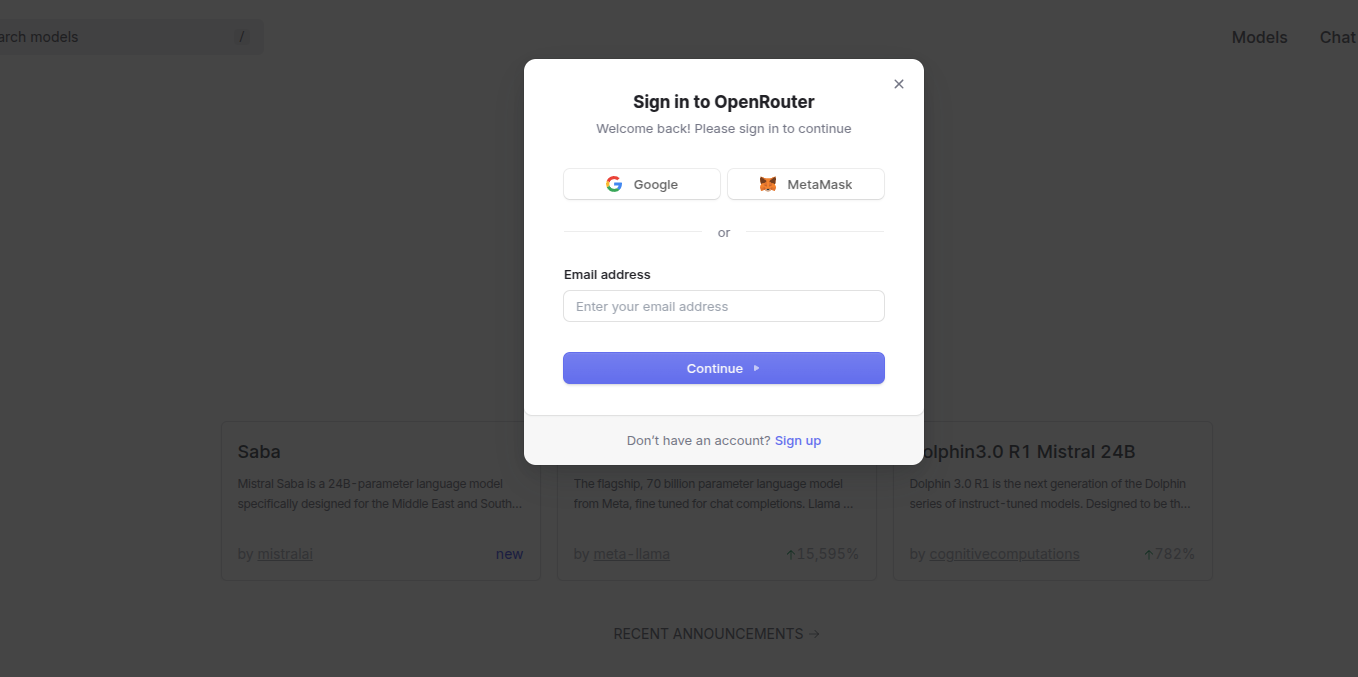
Task: Click the Google logo icon
Action: point(613,184)
